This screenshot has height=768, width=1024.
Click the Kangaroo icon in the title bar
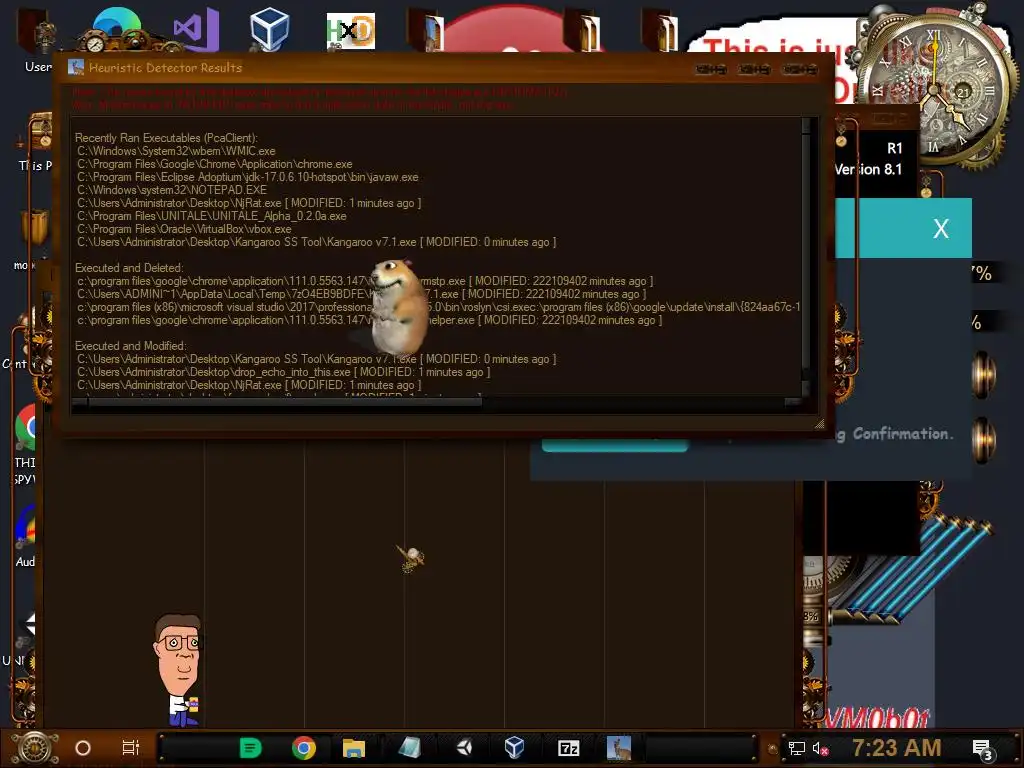coord(76,67)
